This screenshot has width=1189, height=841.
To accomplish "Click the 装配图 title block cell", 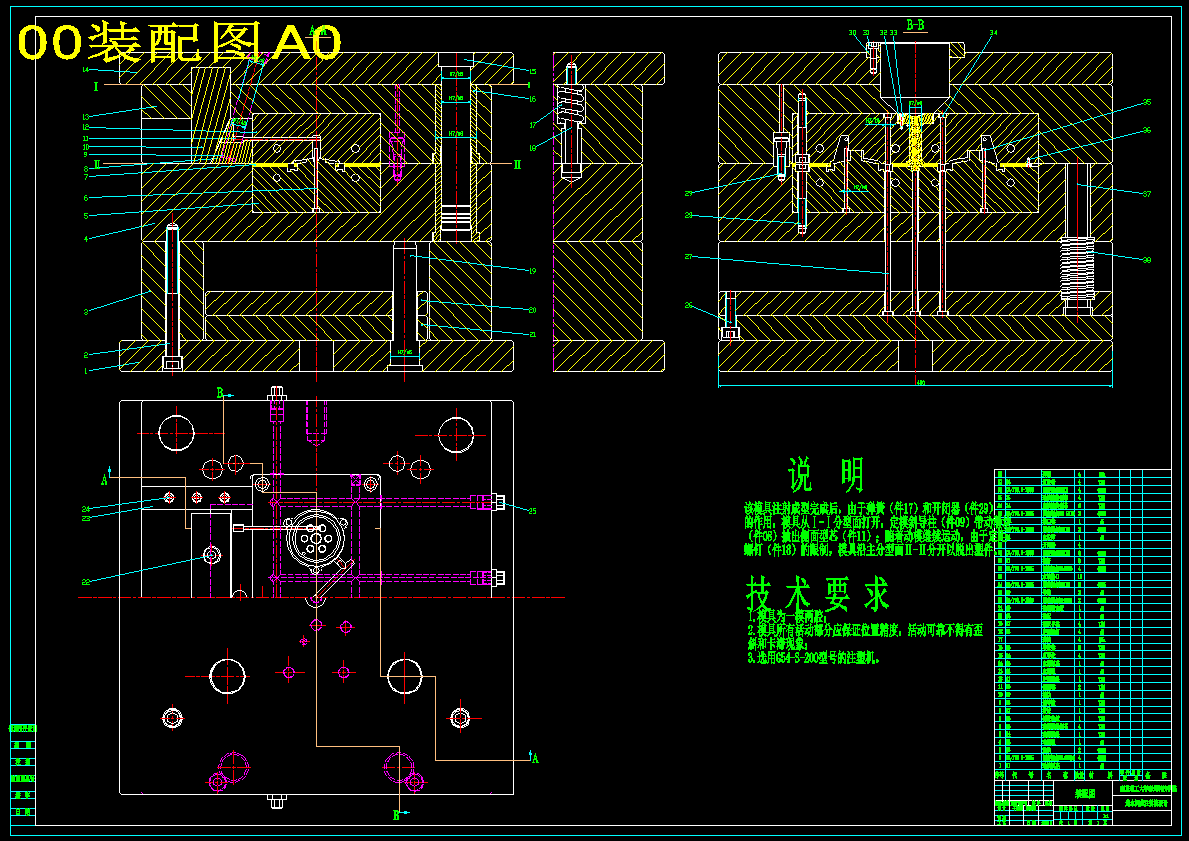I will coord(1084,793).
